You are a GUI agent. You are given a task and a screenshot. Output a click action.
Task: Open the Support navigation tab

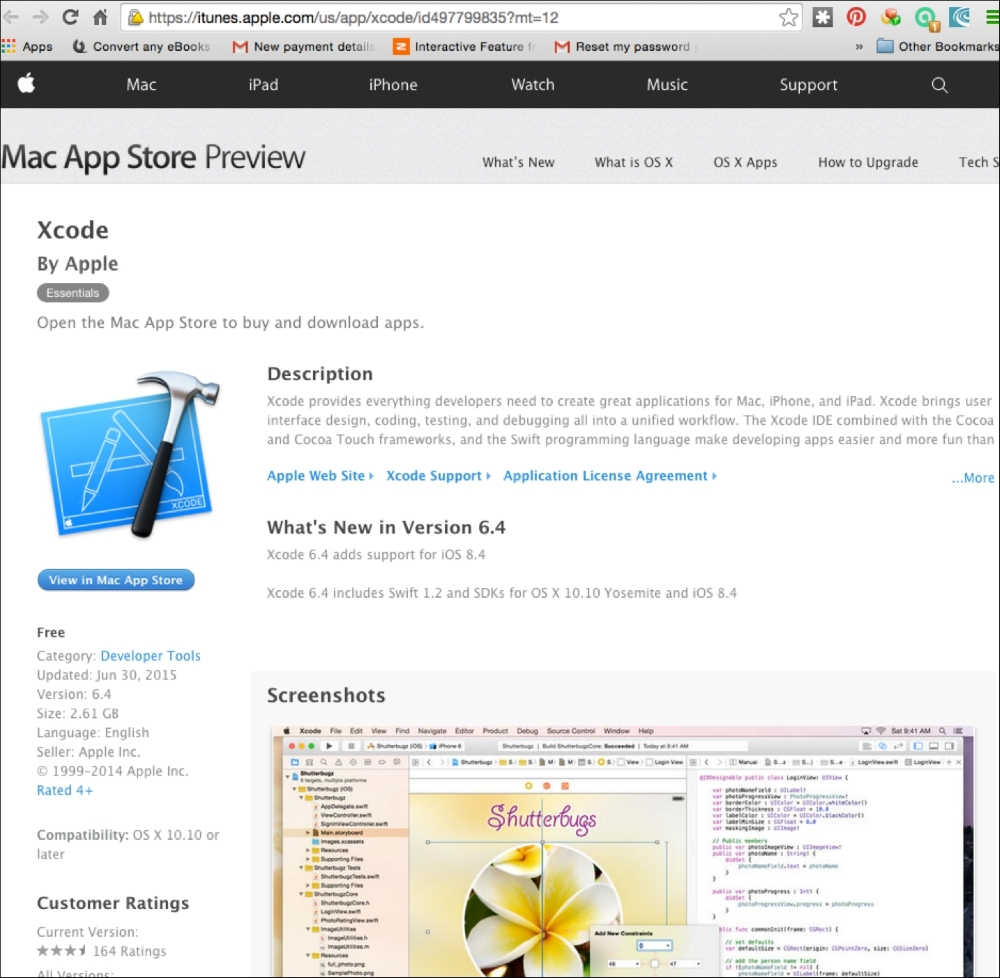808,85
